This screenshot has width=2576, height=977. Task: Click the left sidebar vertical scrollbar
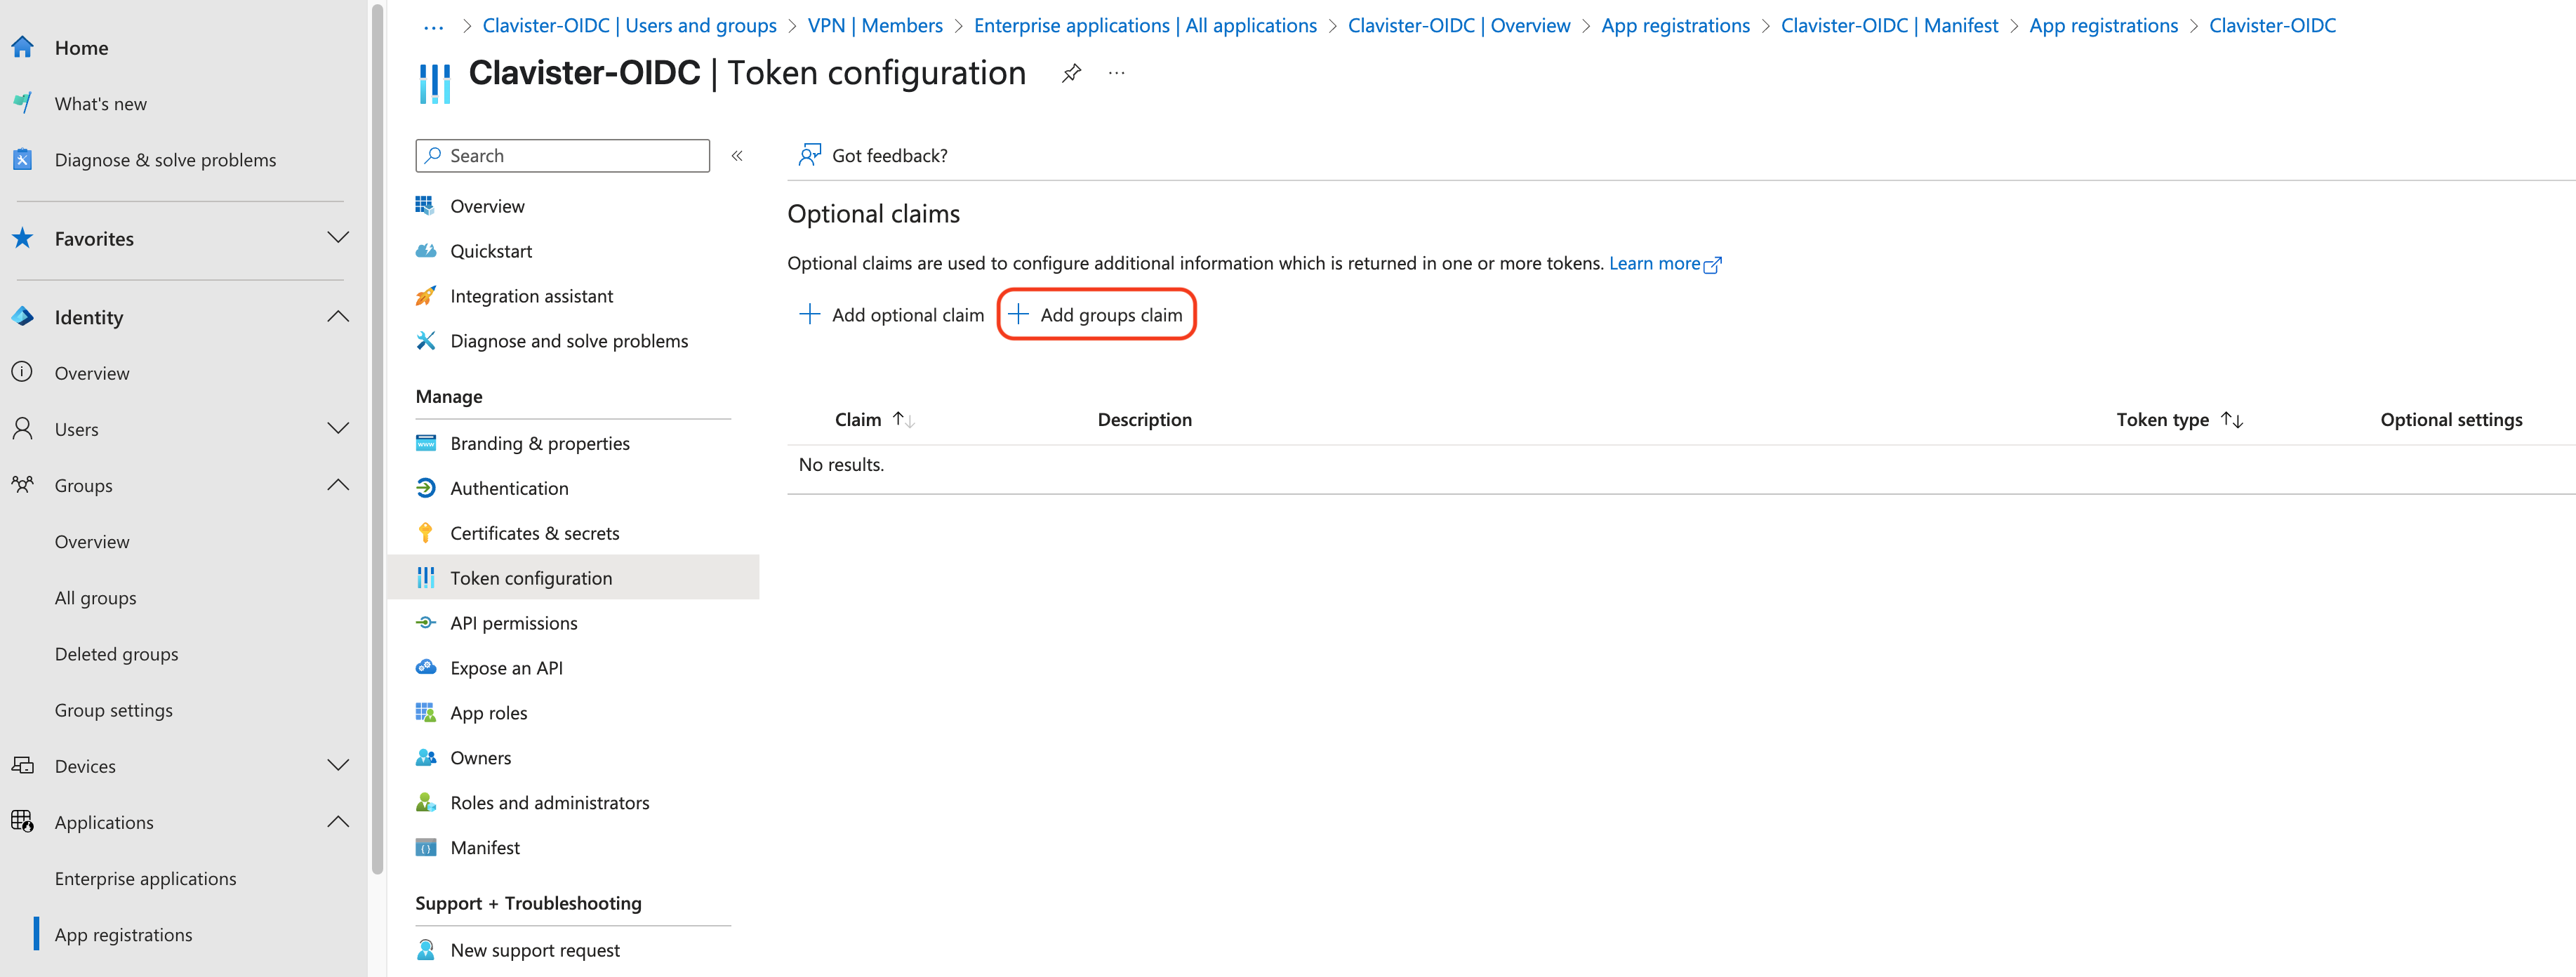click(x=377, y=440)
